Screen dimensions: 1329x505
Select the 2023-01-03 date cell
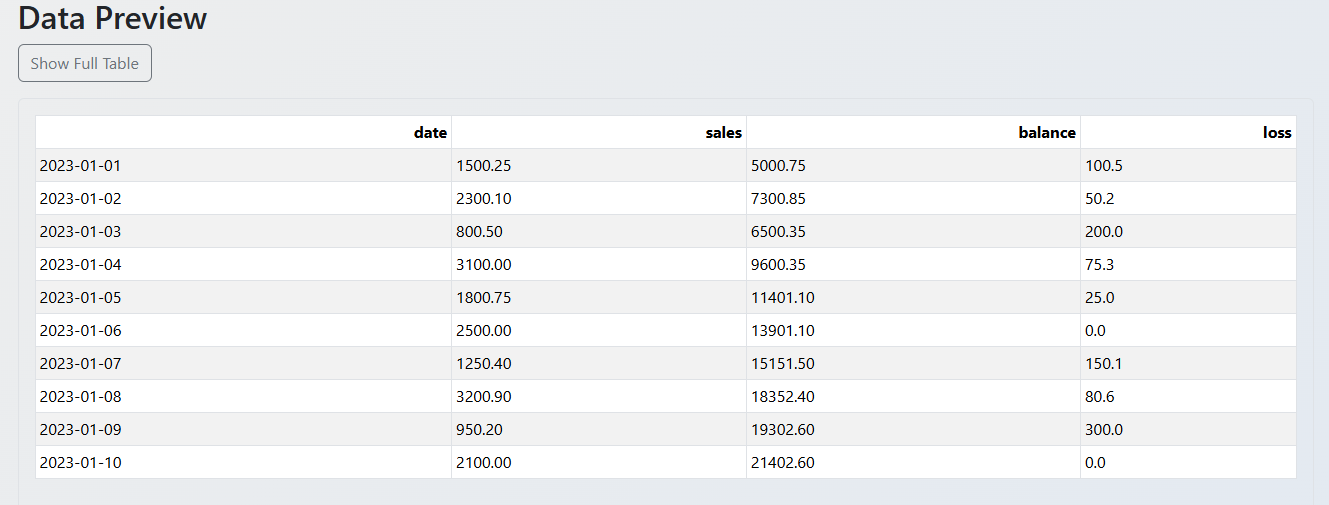pyautogui.click(x=243, y=231)
